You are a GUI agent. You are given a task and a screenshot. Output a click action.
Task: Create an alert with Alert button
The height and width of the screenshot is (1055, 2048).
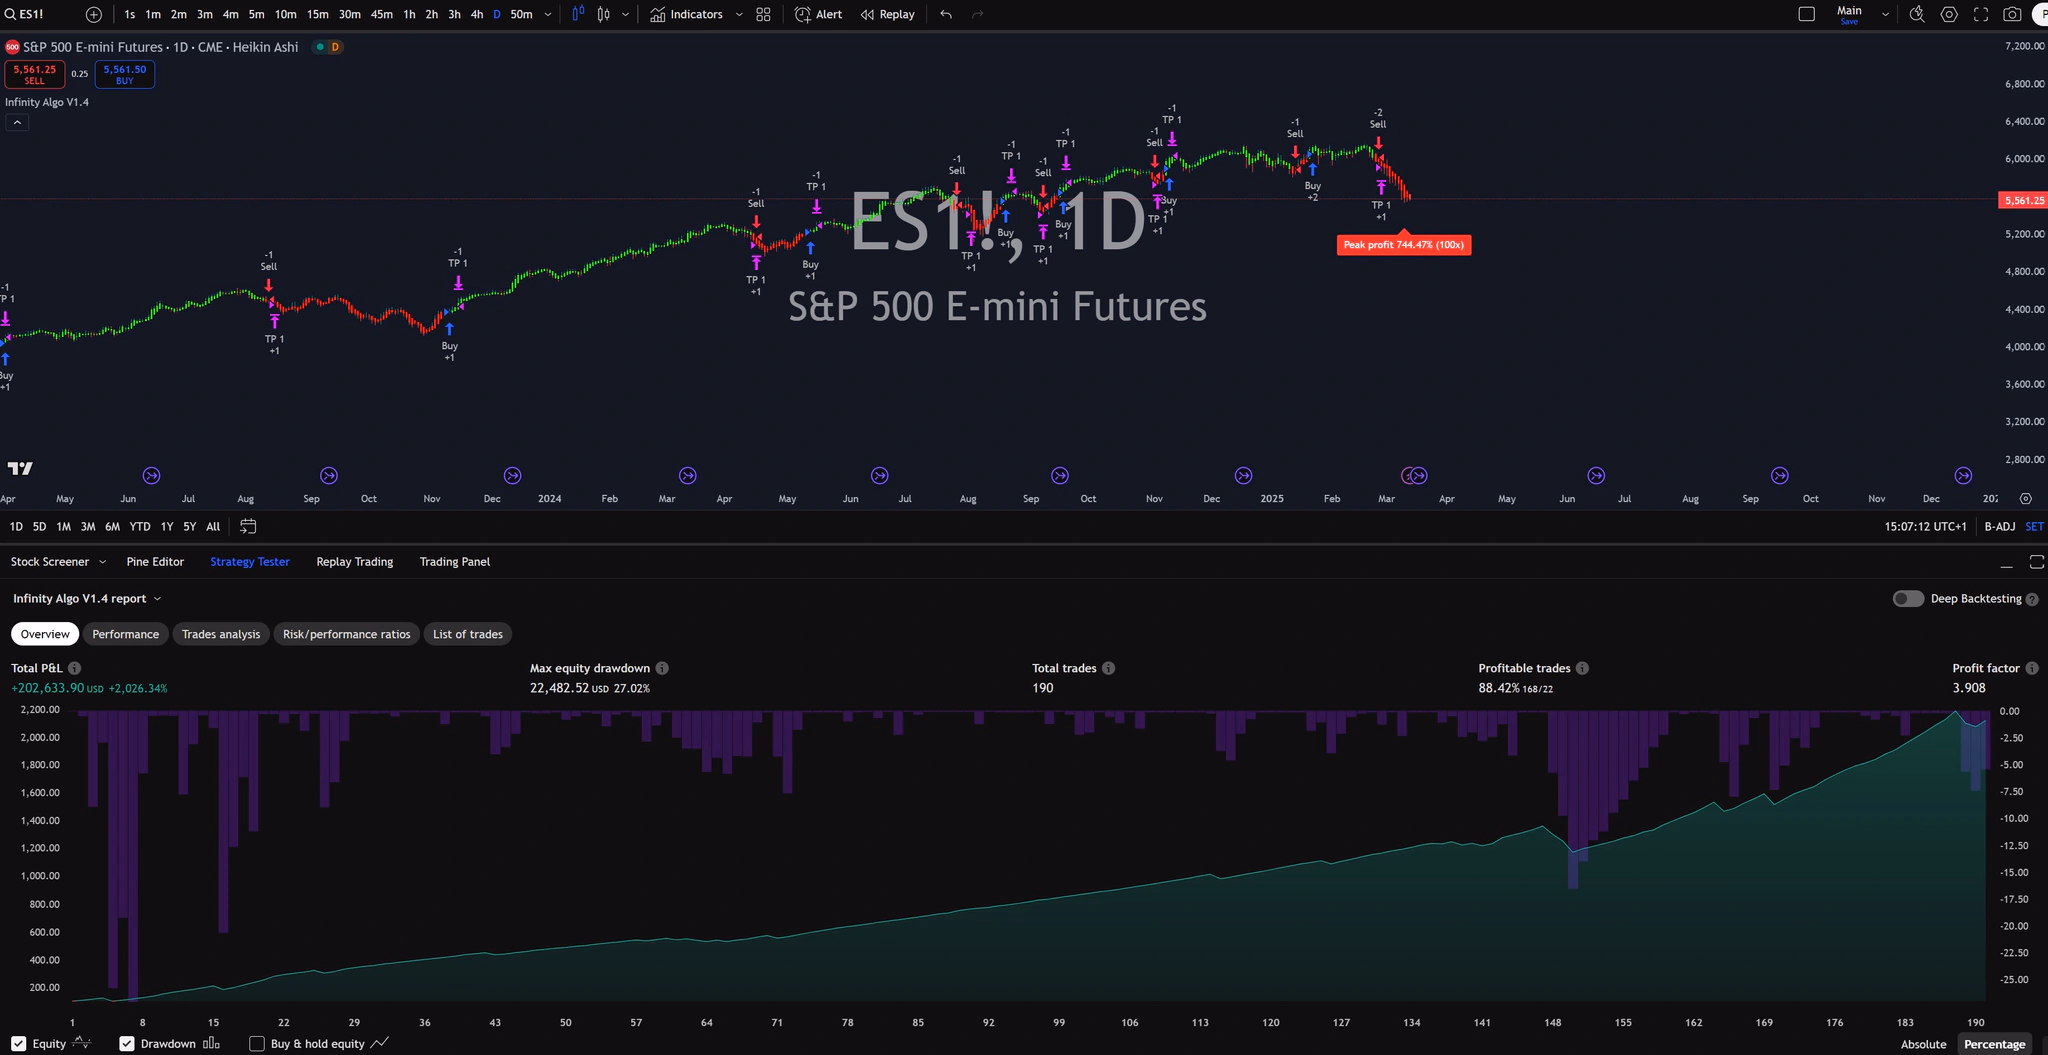tap(818, 14)
